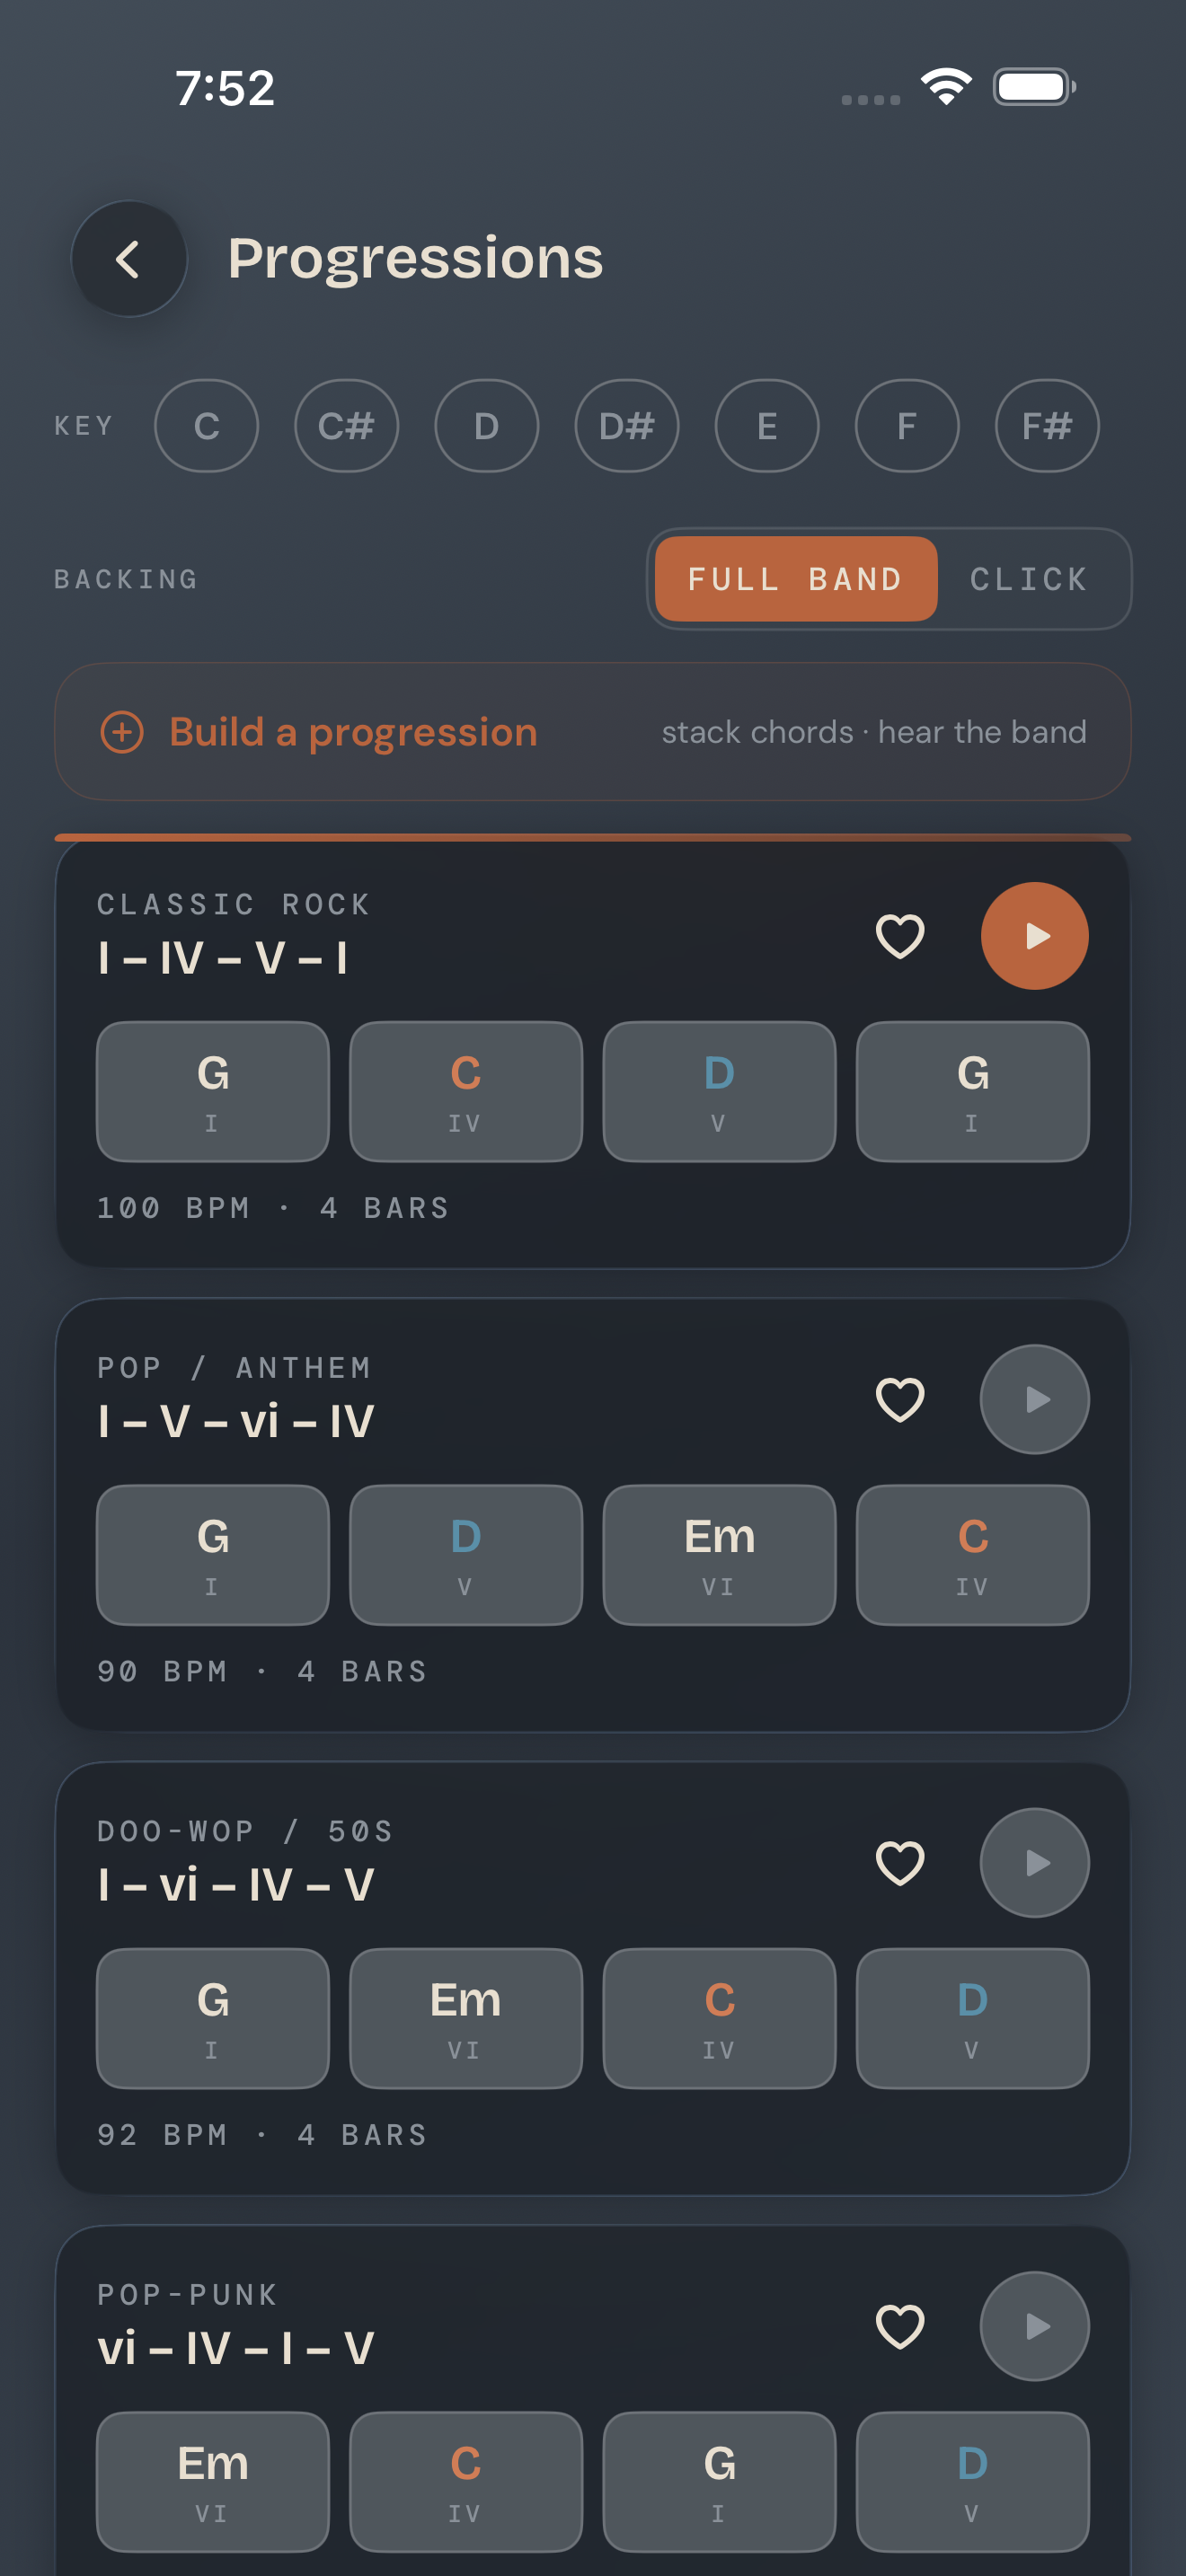Favorite the Pop-Punk progression heart
Image resolution: width=1186 pixels, height=2576 pixels.
pyautogui.click(x=900, y=2326)
